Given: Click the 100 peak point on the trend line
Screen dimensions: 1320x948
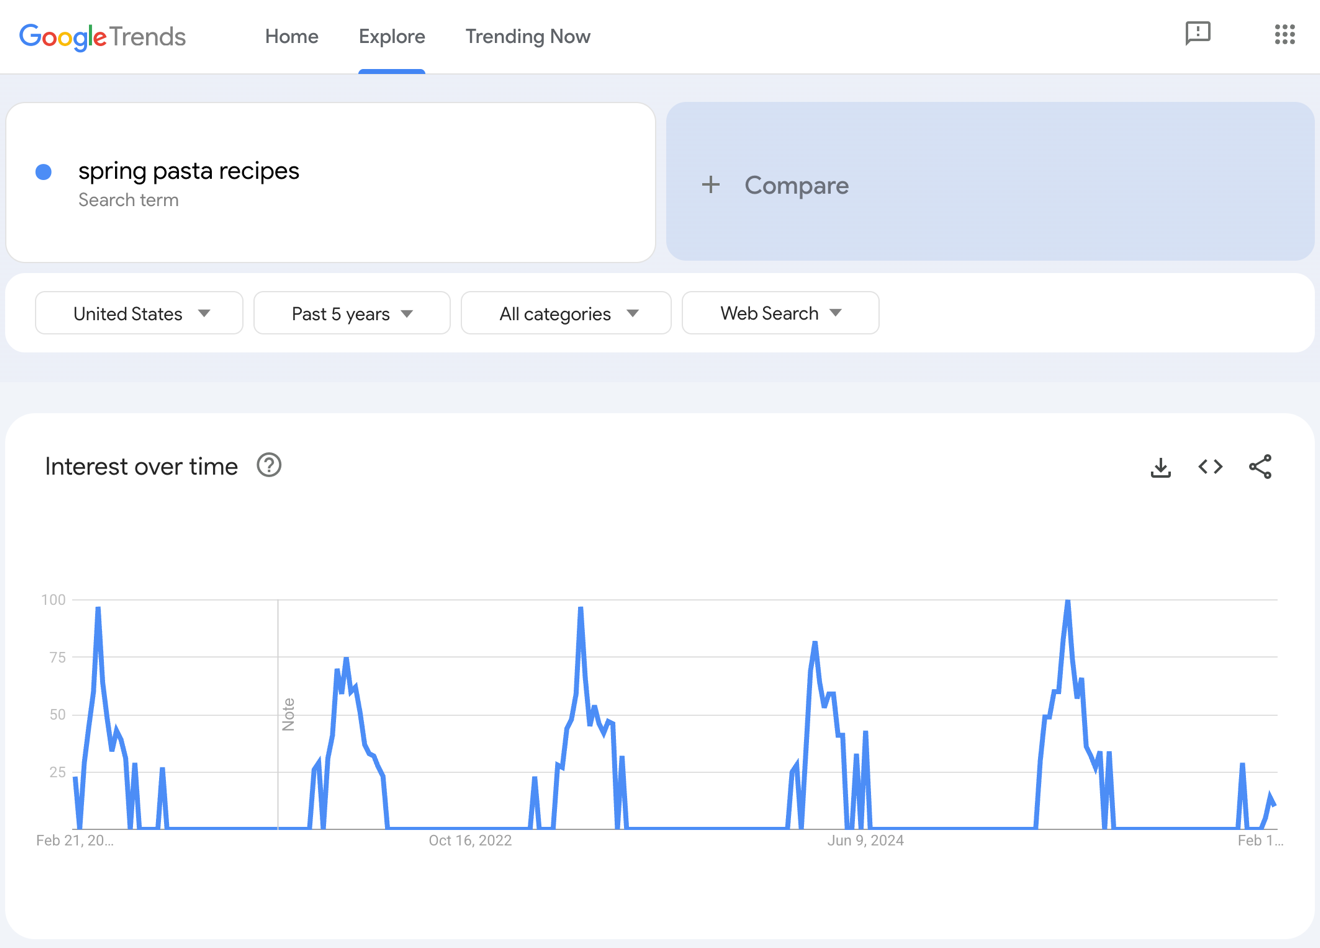Looking at the screenshot, I should pos(1066,601).
